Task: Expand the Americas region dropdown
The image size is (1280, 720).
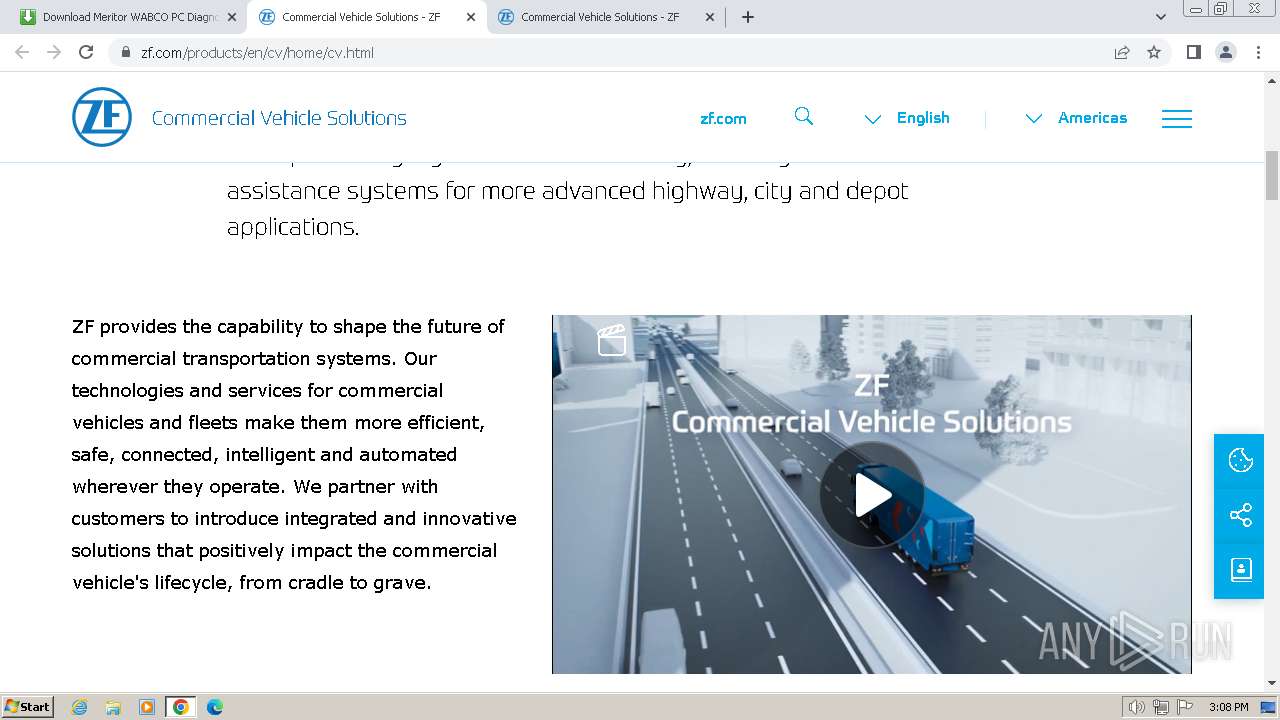Action: tap(1076, 118)
